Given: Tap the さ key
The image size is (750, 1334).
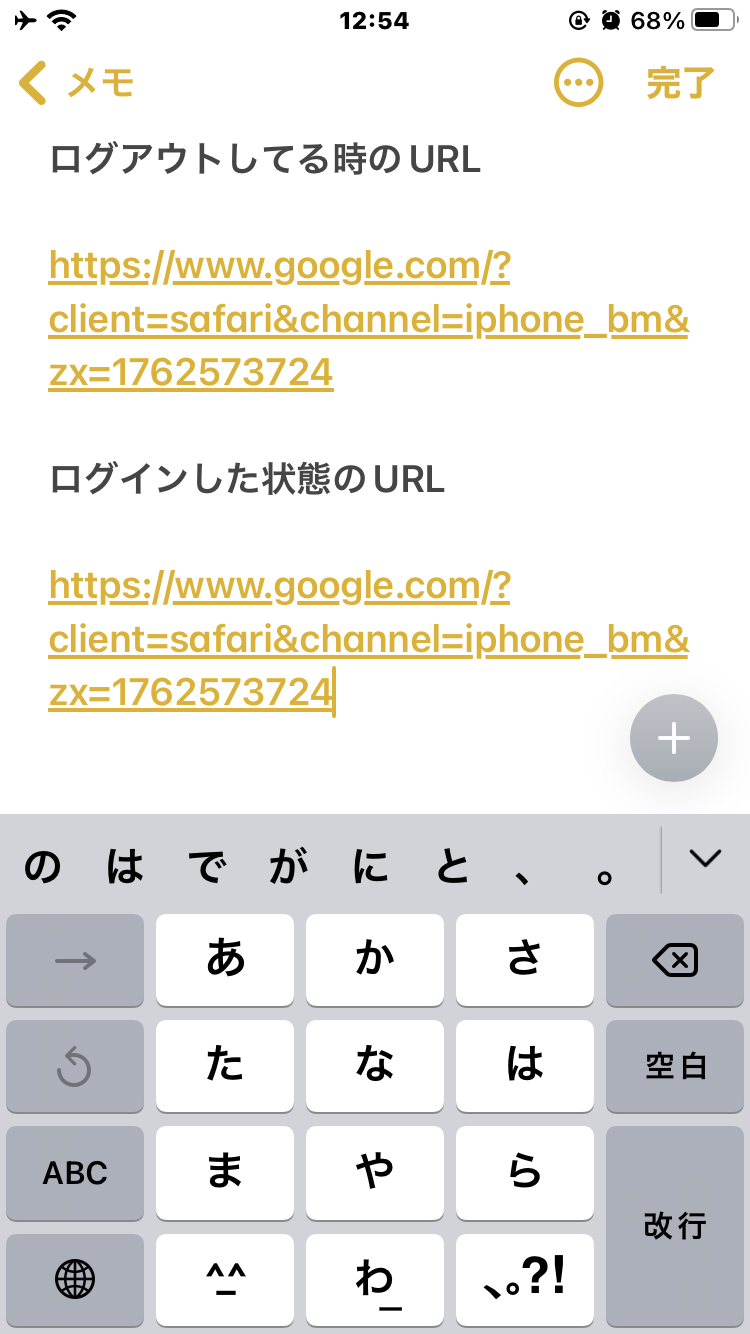Looking at the screenshot, I should (525, 960).
